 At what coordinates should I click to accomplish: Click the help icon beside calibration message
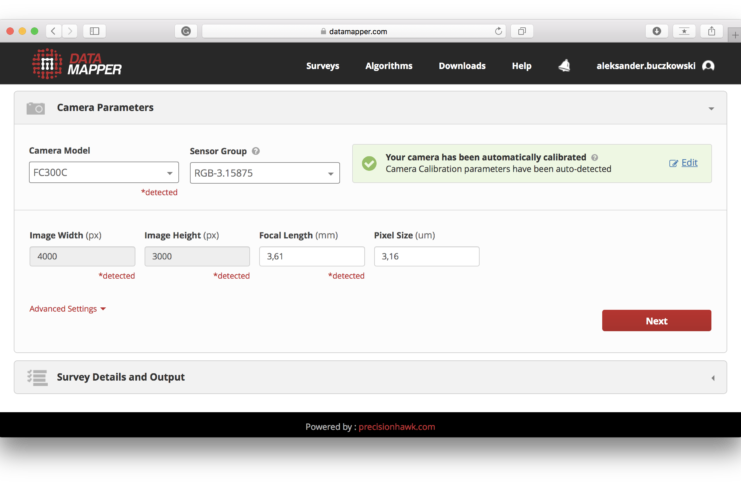(x=595, y=157)
